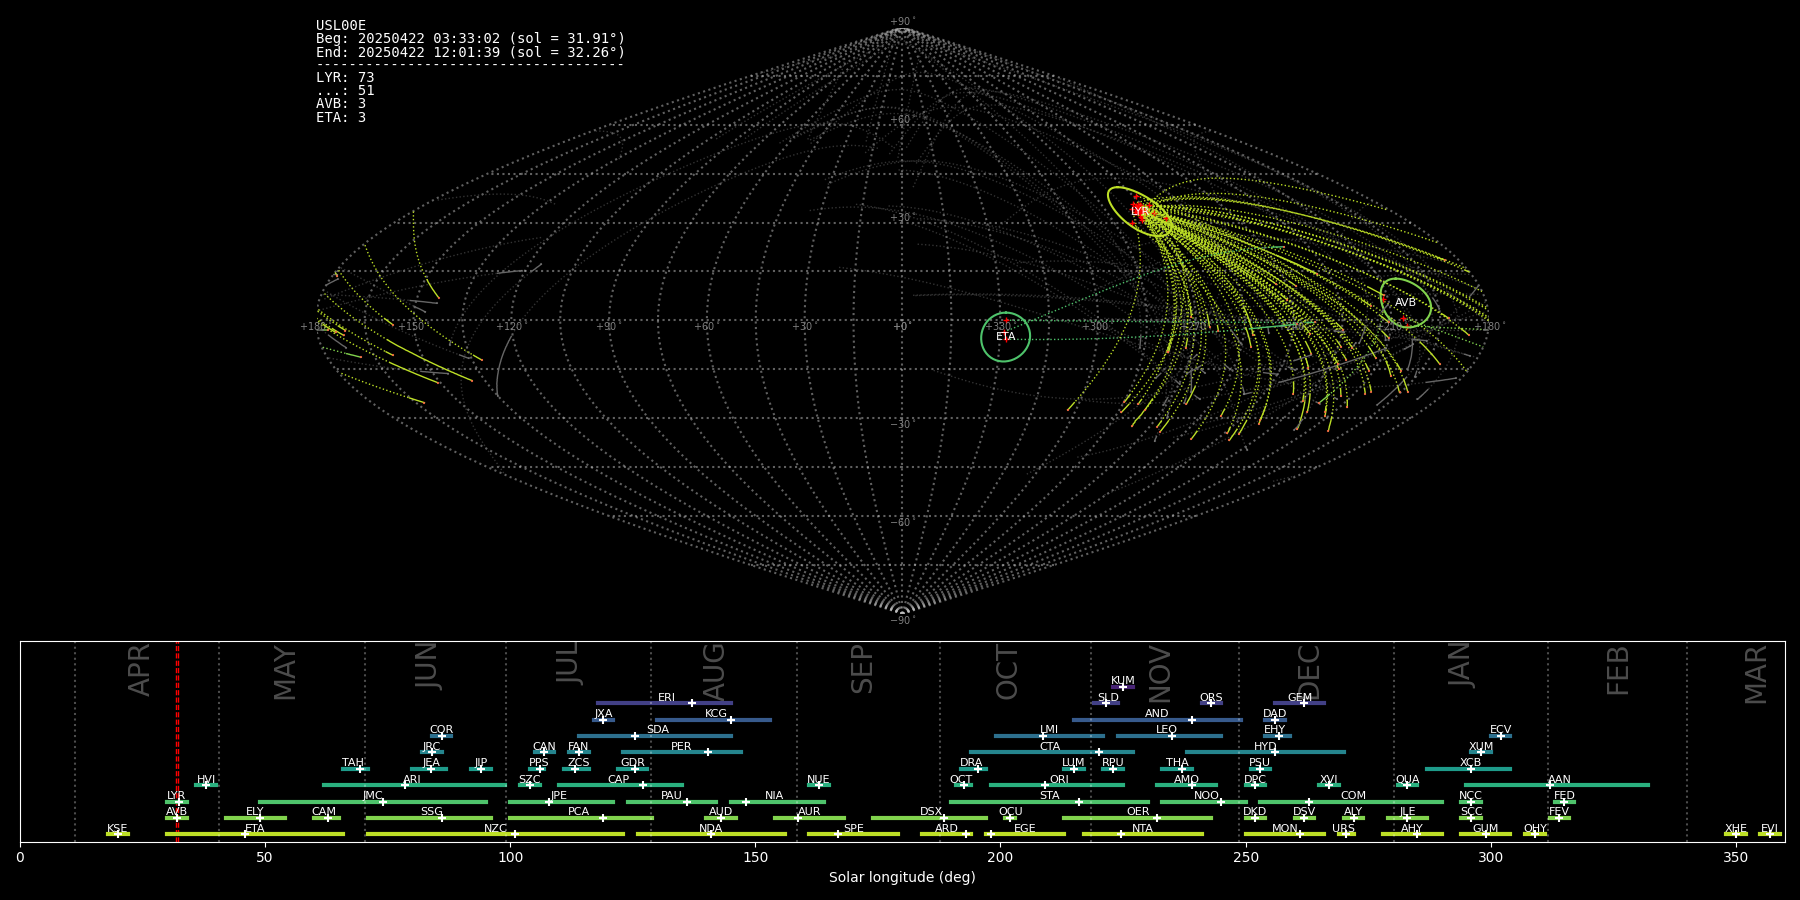Click the PER shower bar on the timeline

click(682, 752)
